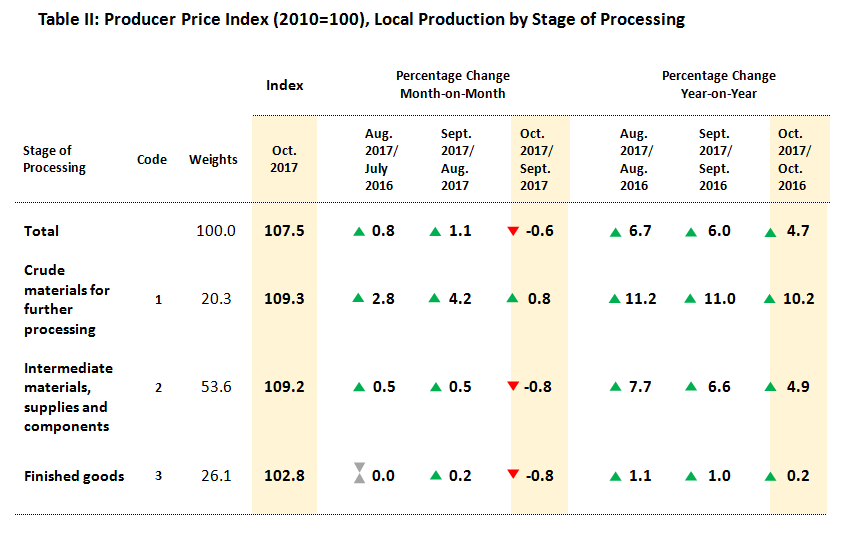
Task: Click the green up arrow next to 10.2
Action: pos(769,299)
